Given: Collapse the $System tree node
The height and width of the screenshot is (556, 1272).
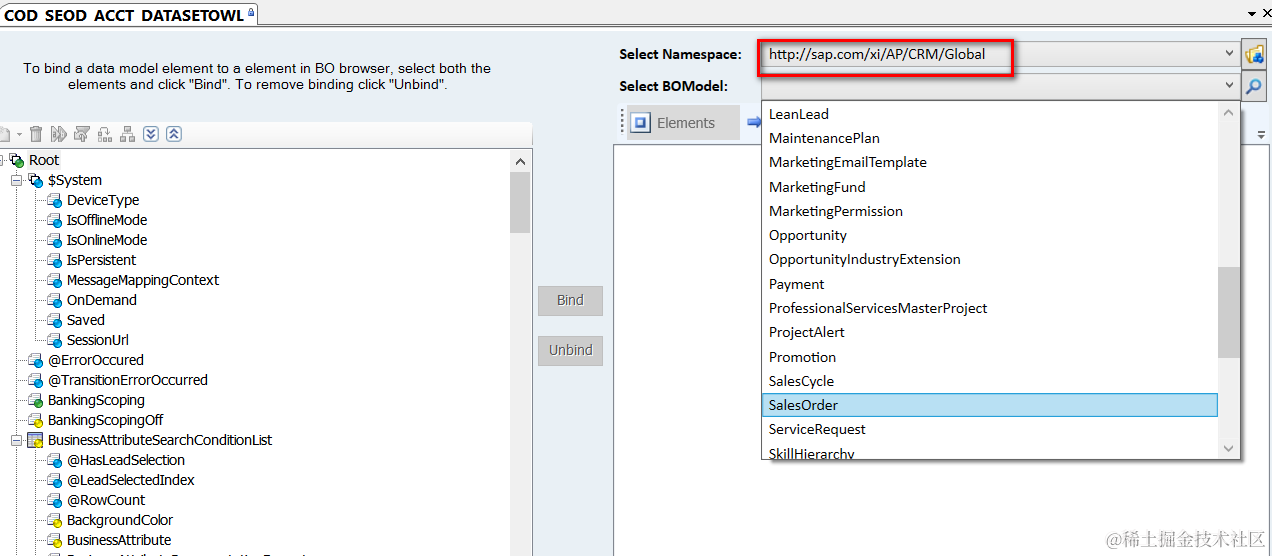Looking at the screenshot, I should 16,180.
